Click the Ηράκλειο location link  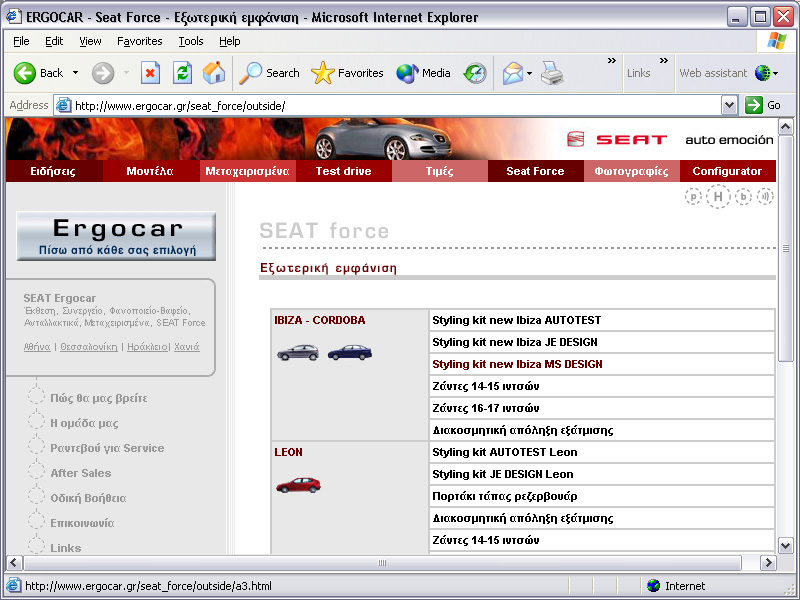[147, 347]
